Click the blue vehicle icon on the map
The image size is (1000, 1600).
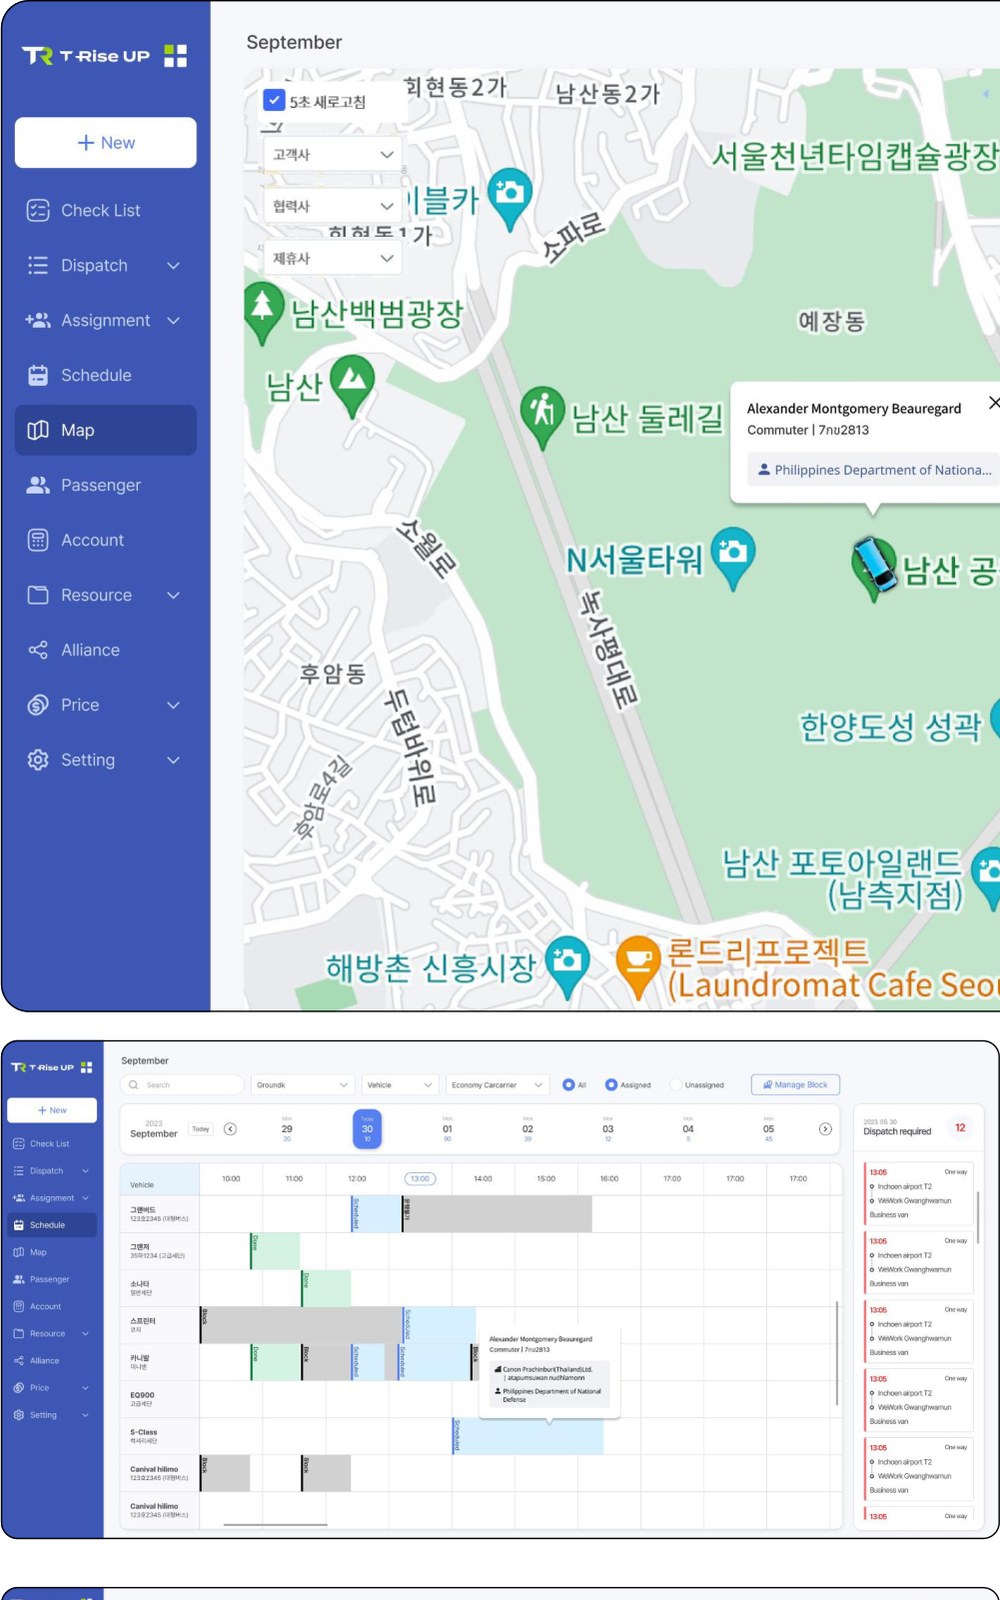point(875,563)
